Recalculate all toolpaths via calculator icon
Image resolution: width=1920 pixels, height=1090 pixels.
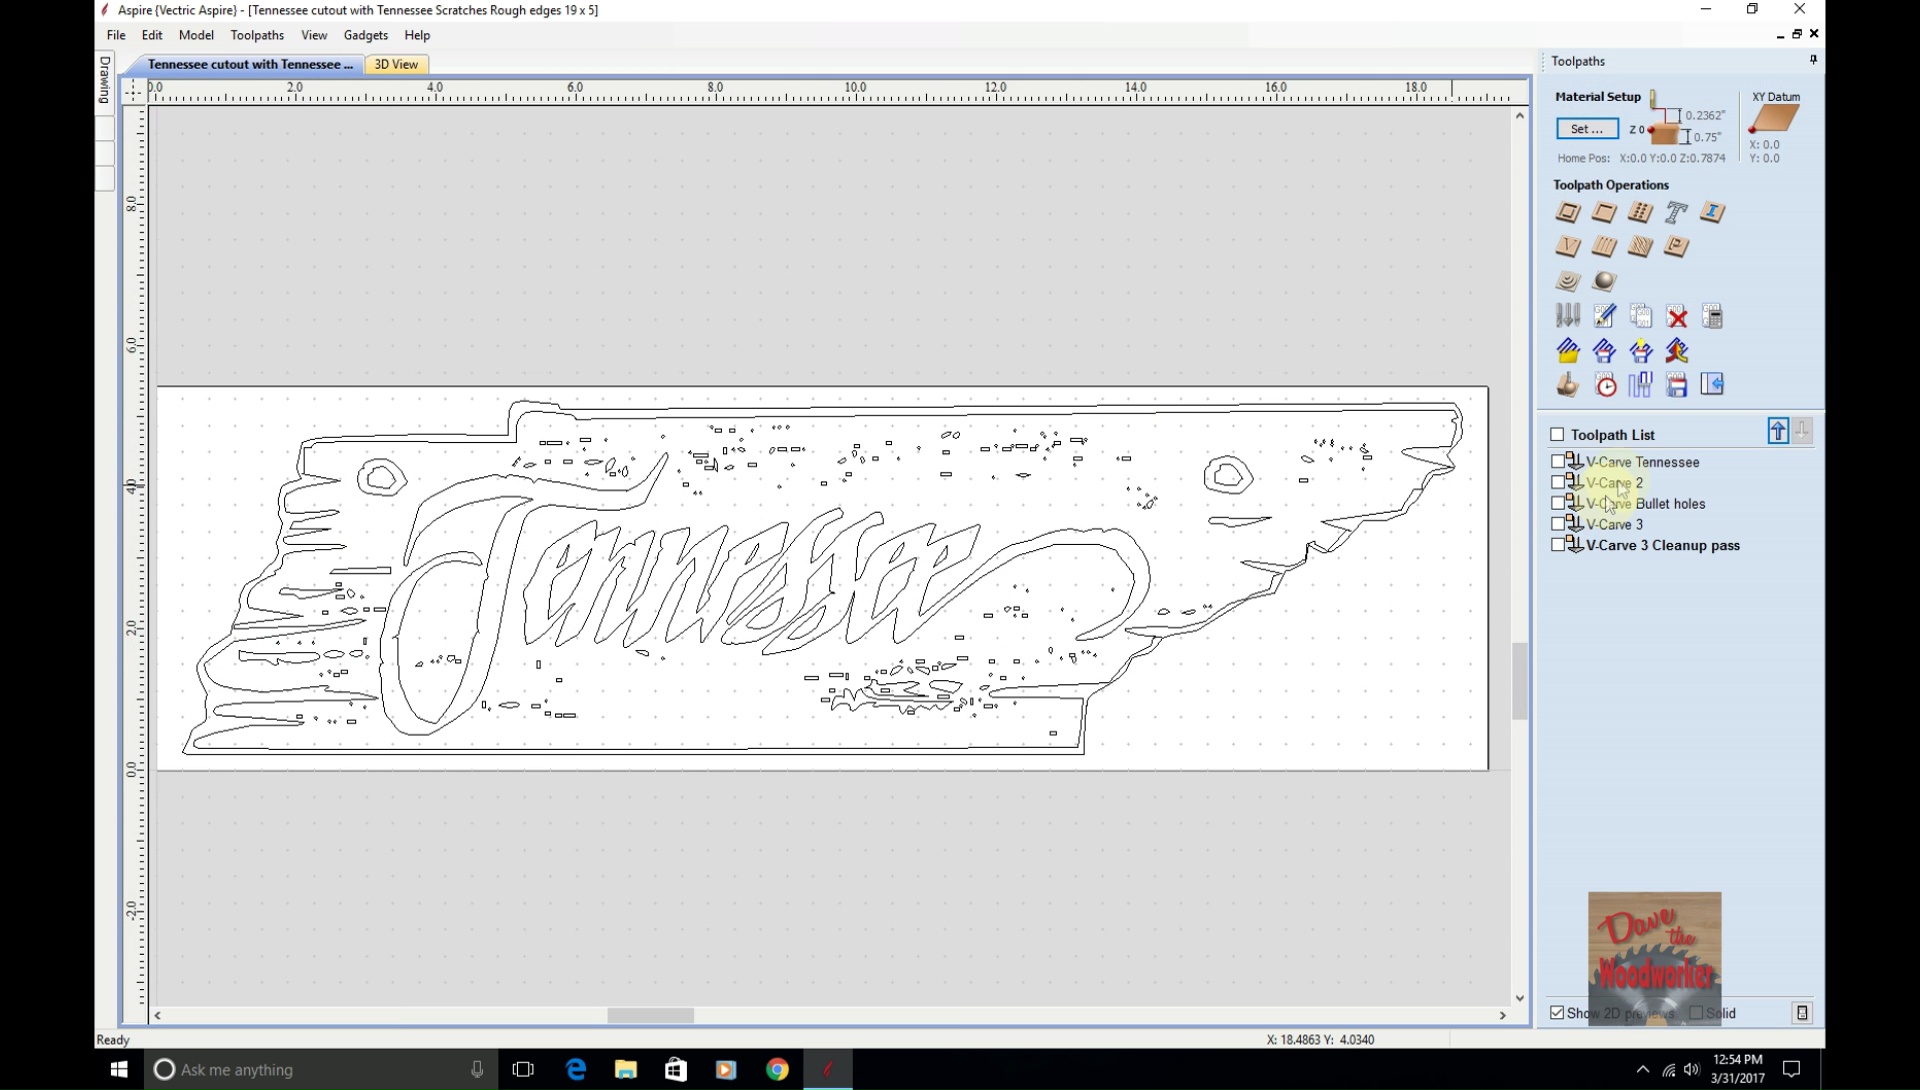pyautogui.click(x=1713, y=316)
